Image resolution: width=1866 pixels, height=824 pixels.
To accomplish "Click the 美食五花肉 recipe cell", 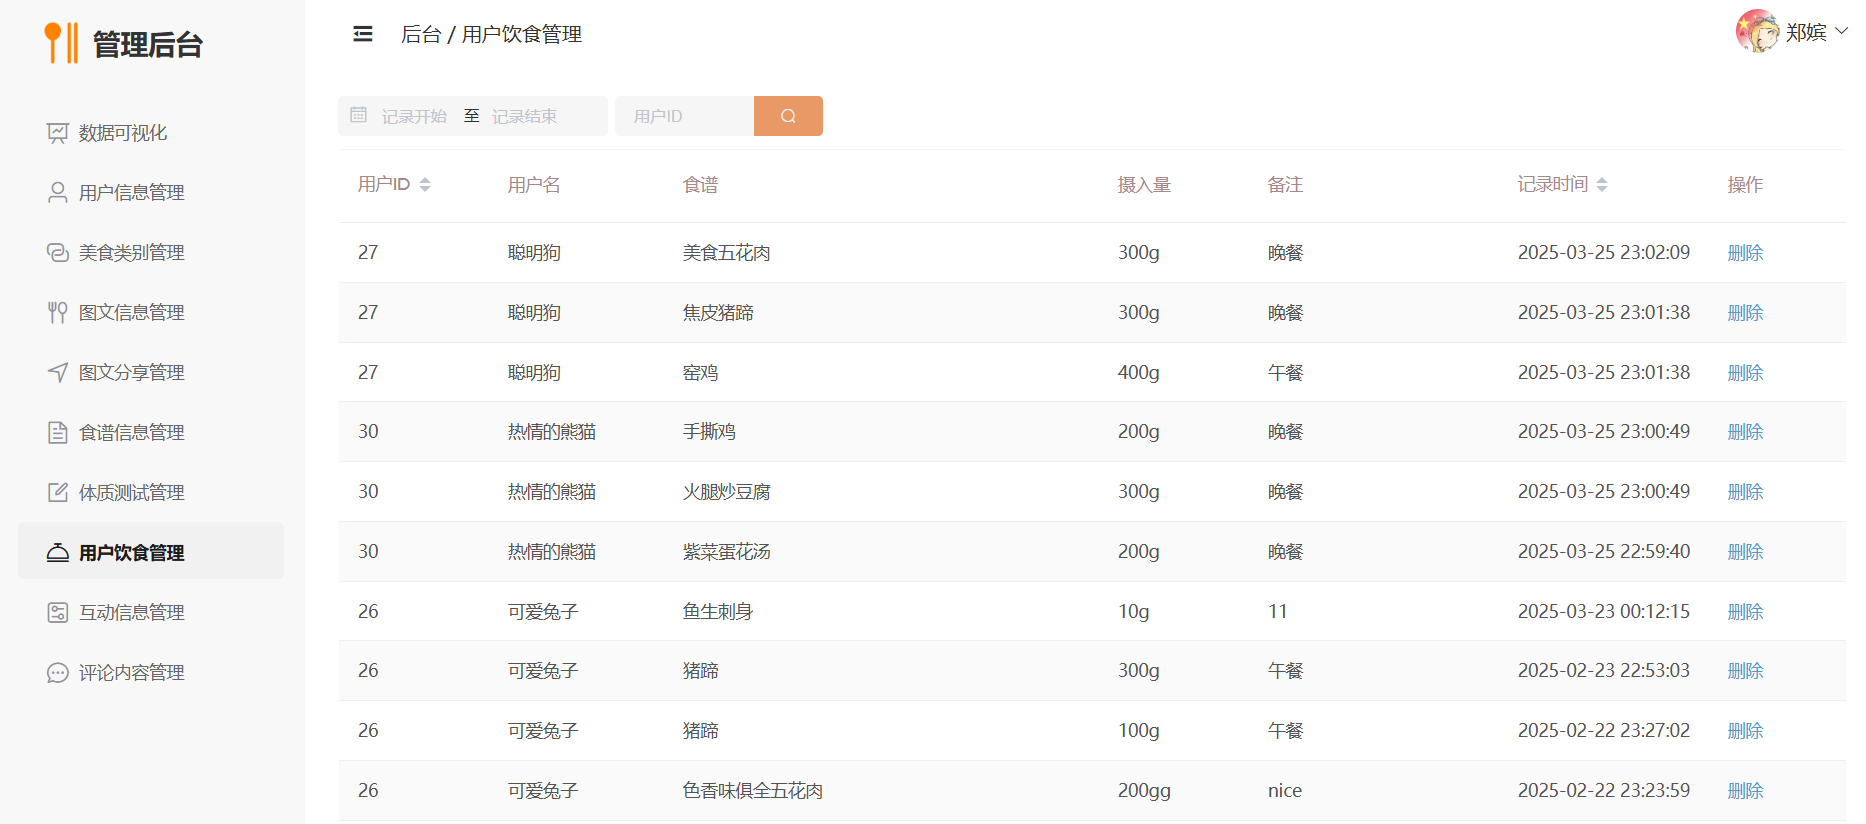I will tap(727, 253).
